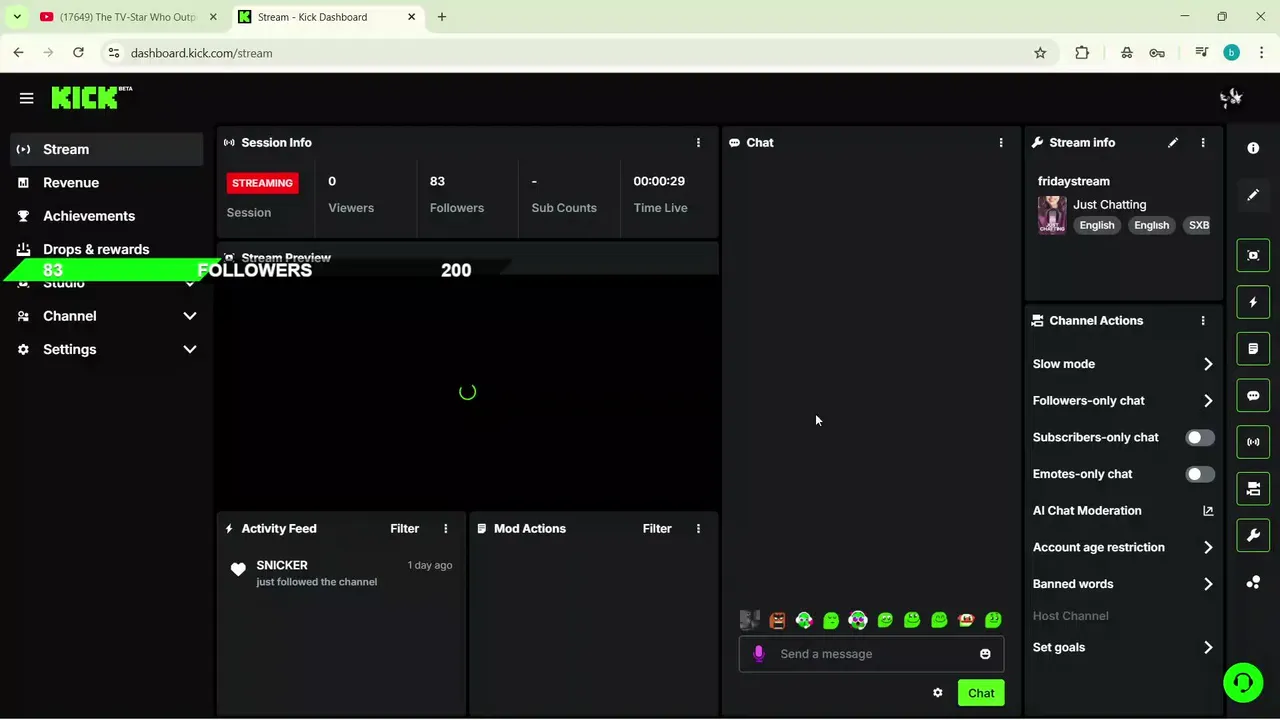Click the Just Chatting category thumbnail
1280x720 pixels.
(1052, 215)
